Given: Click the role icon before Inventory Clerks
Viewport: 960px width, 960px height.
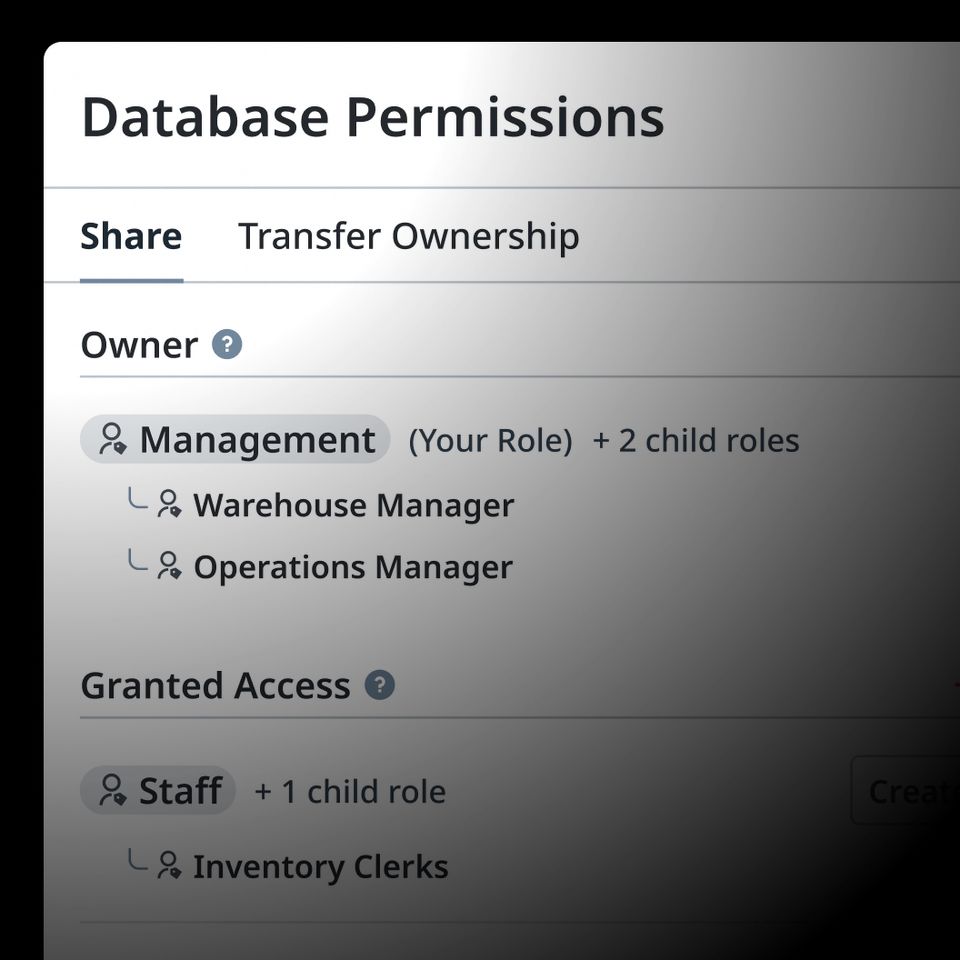Looking at the screenshot, I should coord(169,865).
